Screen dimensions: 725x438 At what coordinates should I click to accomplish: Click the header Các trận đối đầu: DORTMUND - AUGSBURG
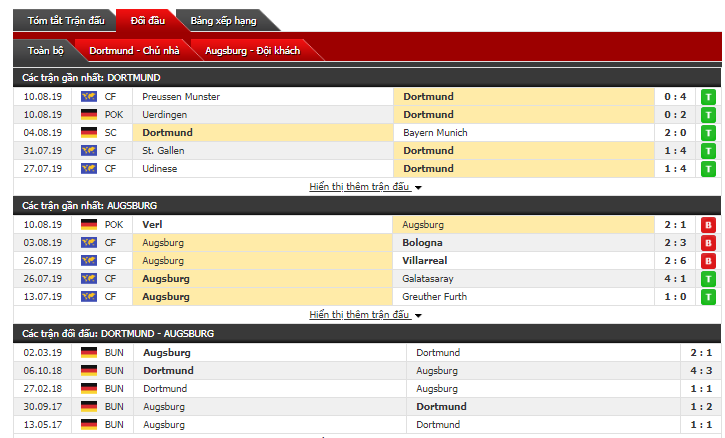coord(118,334)
